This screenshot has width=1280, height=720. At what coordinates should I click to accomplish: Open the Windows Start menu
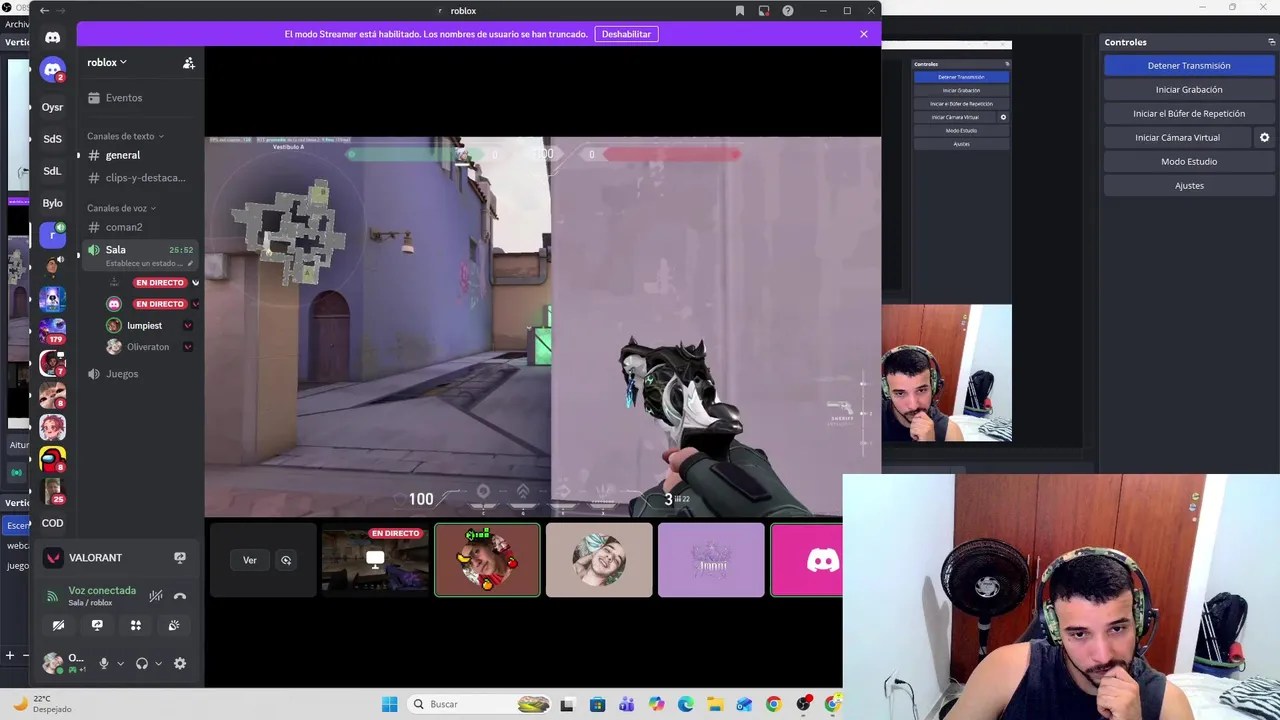pyautogui.click(x=389, y=704)
